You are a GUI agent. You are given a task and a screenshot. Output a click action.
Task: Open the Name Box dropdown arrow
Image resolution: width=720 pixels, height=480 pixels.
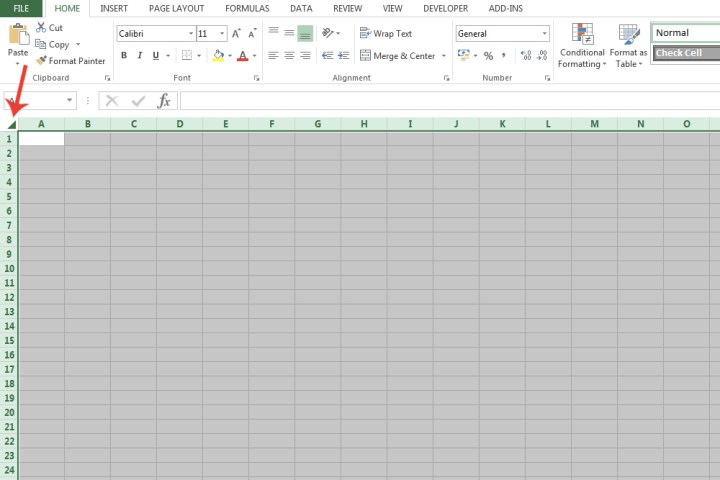70,101
